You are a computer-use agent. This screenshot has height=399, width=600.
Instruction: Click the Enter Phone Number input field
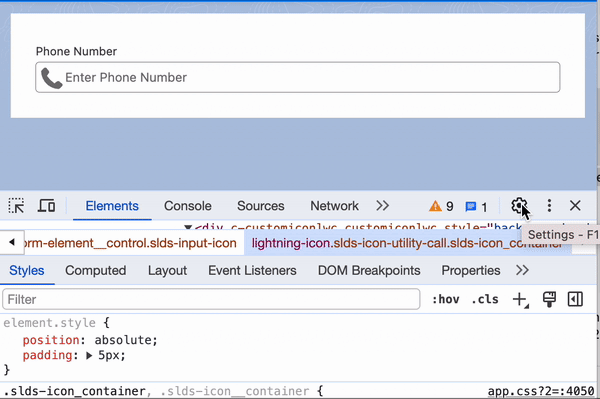(x=298, y=77)
